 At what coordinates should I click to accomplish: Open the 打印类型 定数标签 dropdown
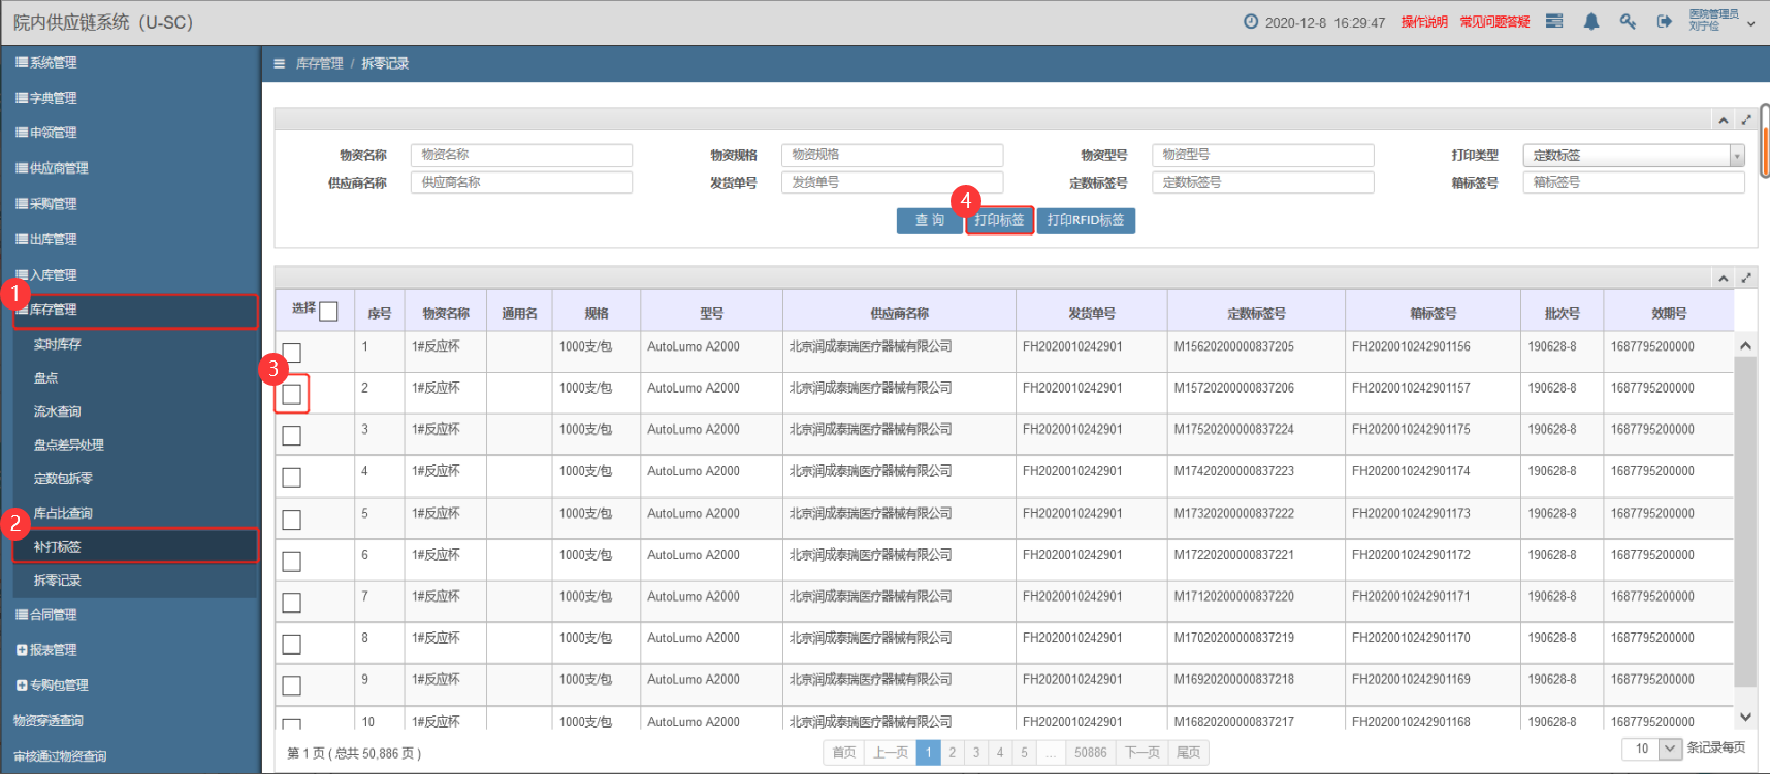[x=1634, y=155]
